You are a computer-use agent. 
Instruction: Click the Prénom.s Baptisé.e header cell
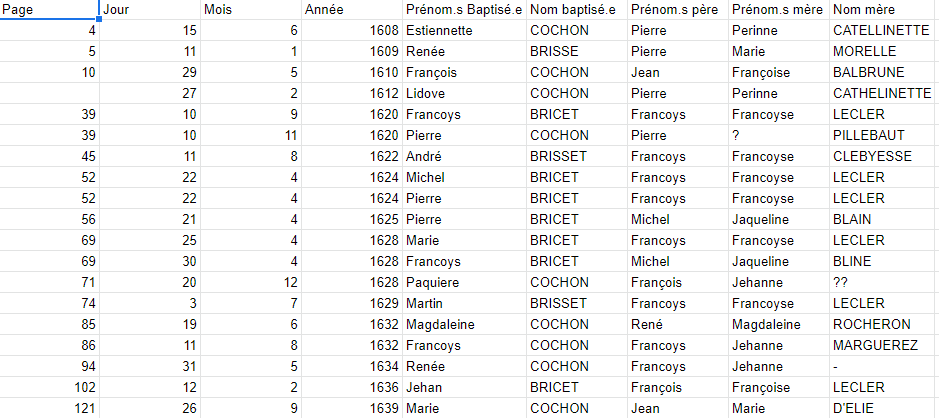(x=463, y=9)
